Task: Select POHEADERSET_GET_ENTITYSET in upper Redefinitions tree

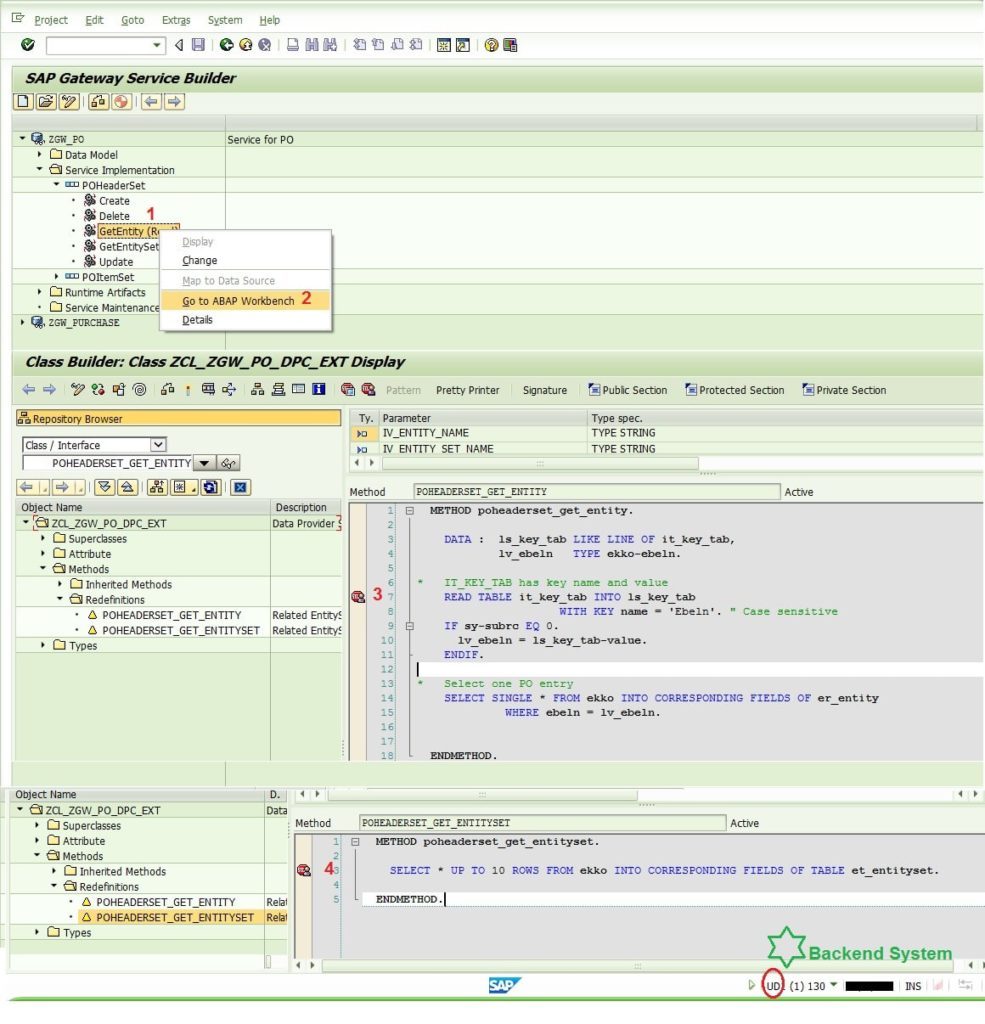Action: tap(181, 630)
